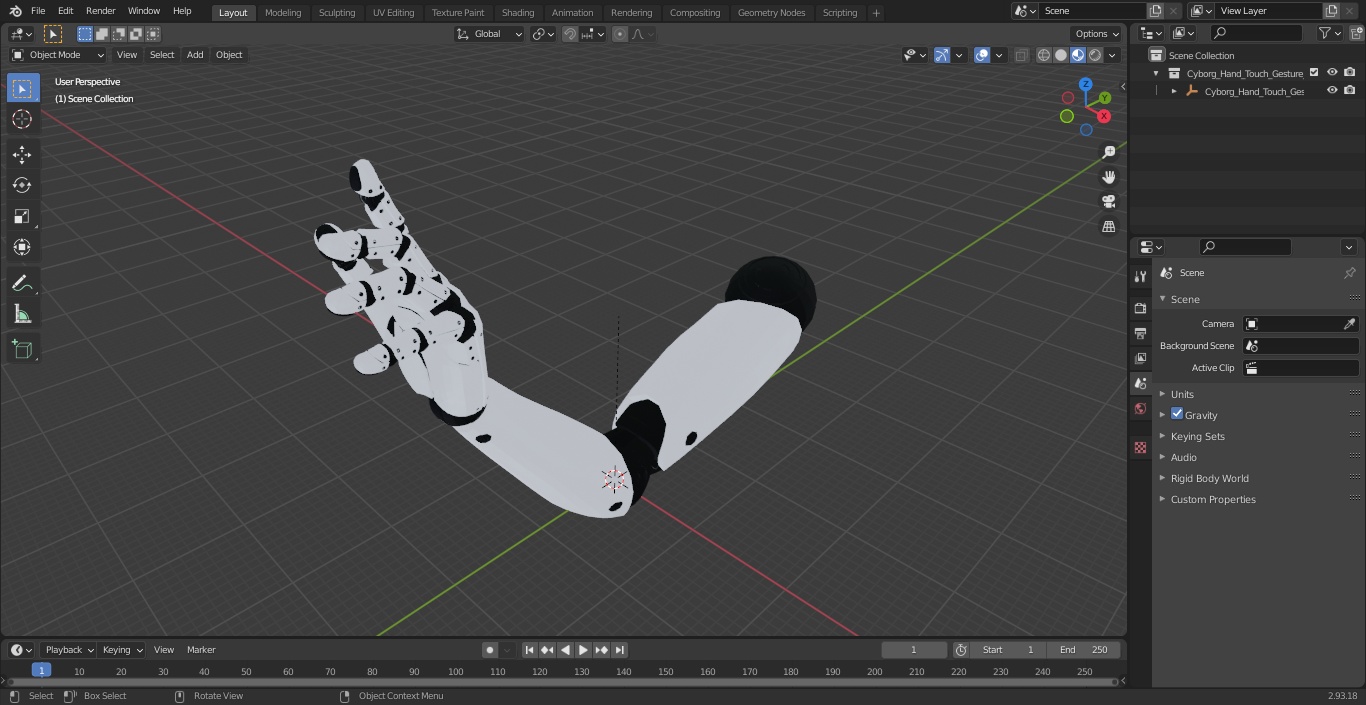The height and width of the screenshot is (705, 1366).
Task: Set selection mode to Intersect
Action: point(153,34)
